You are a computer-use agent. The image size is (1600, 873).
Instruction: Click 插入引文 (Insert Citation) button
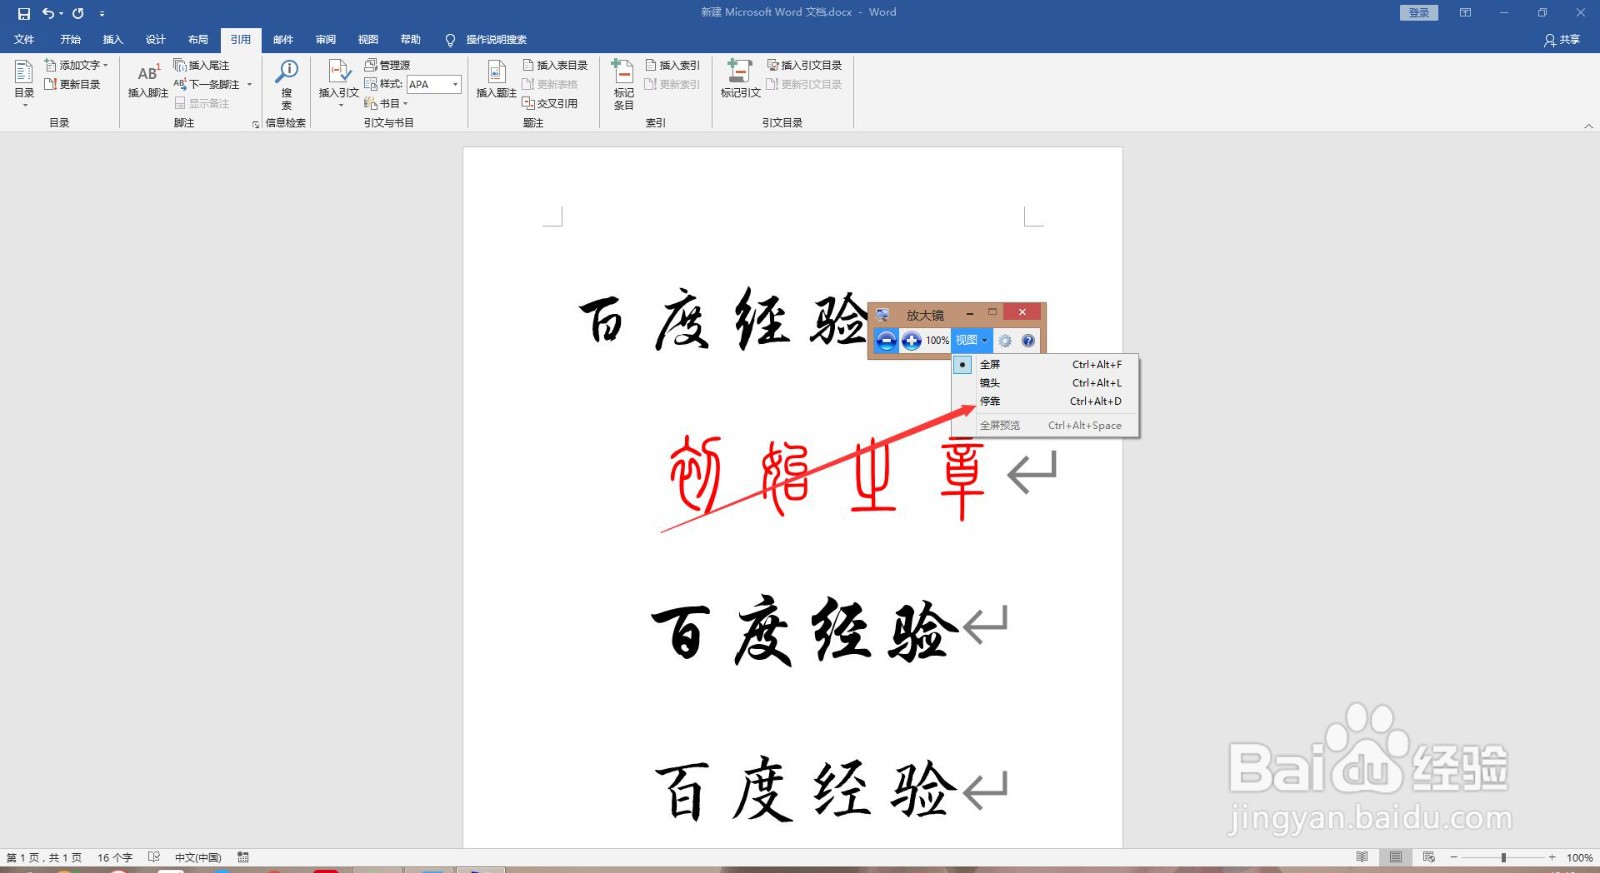coord(339,83)
